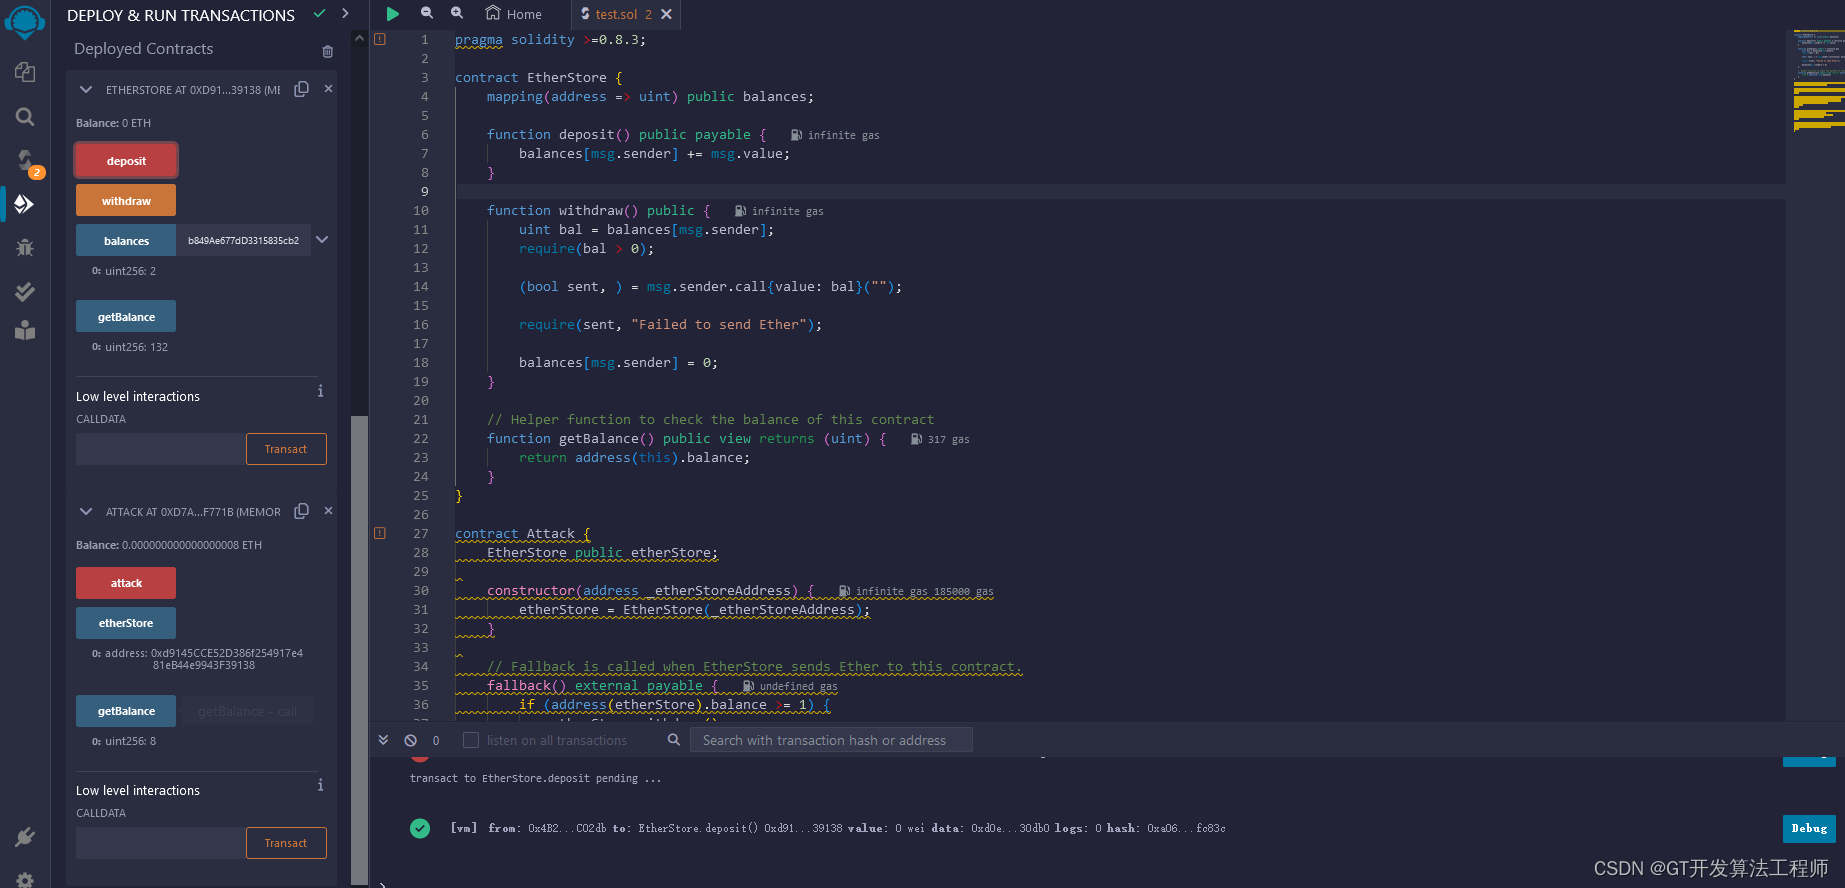
Task: Call EtherStore getBalance button
Action: (126, 316)
